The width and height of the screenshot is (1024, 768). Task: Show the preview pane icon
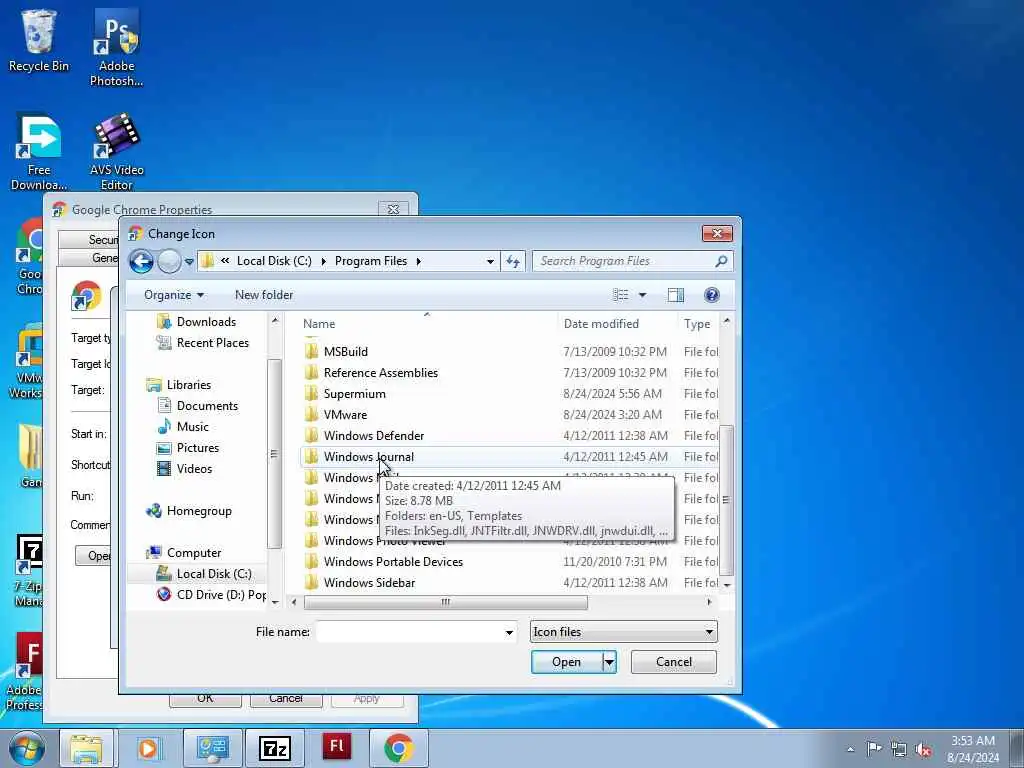(x=675, y=295)
